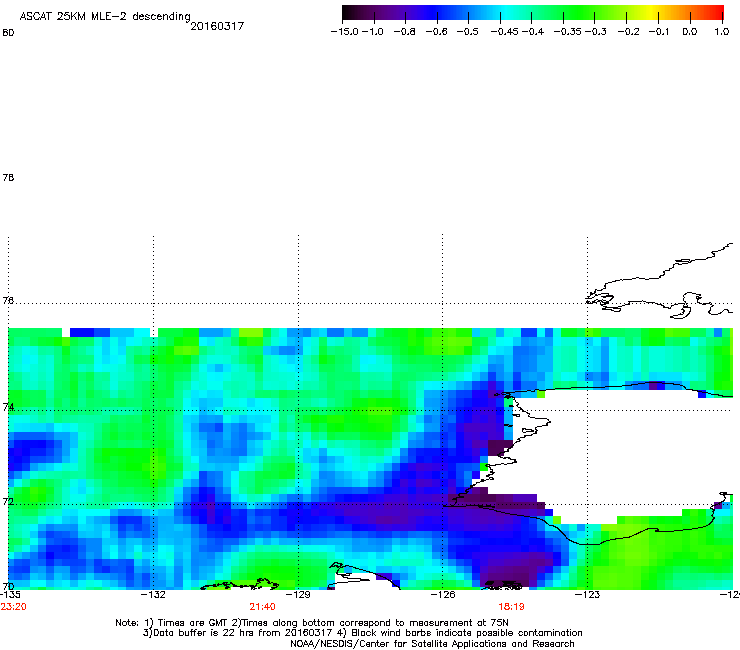Image resolution: width=740 pixels, height=650 pixels.
Task: Click longitude label -132
Action: click(x=153, y=595)
